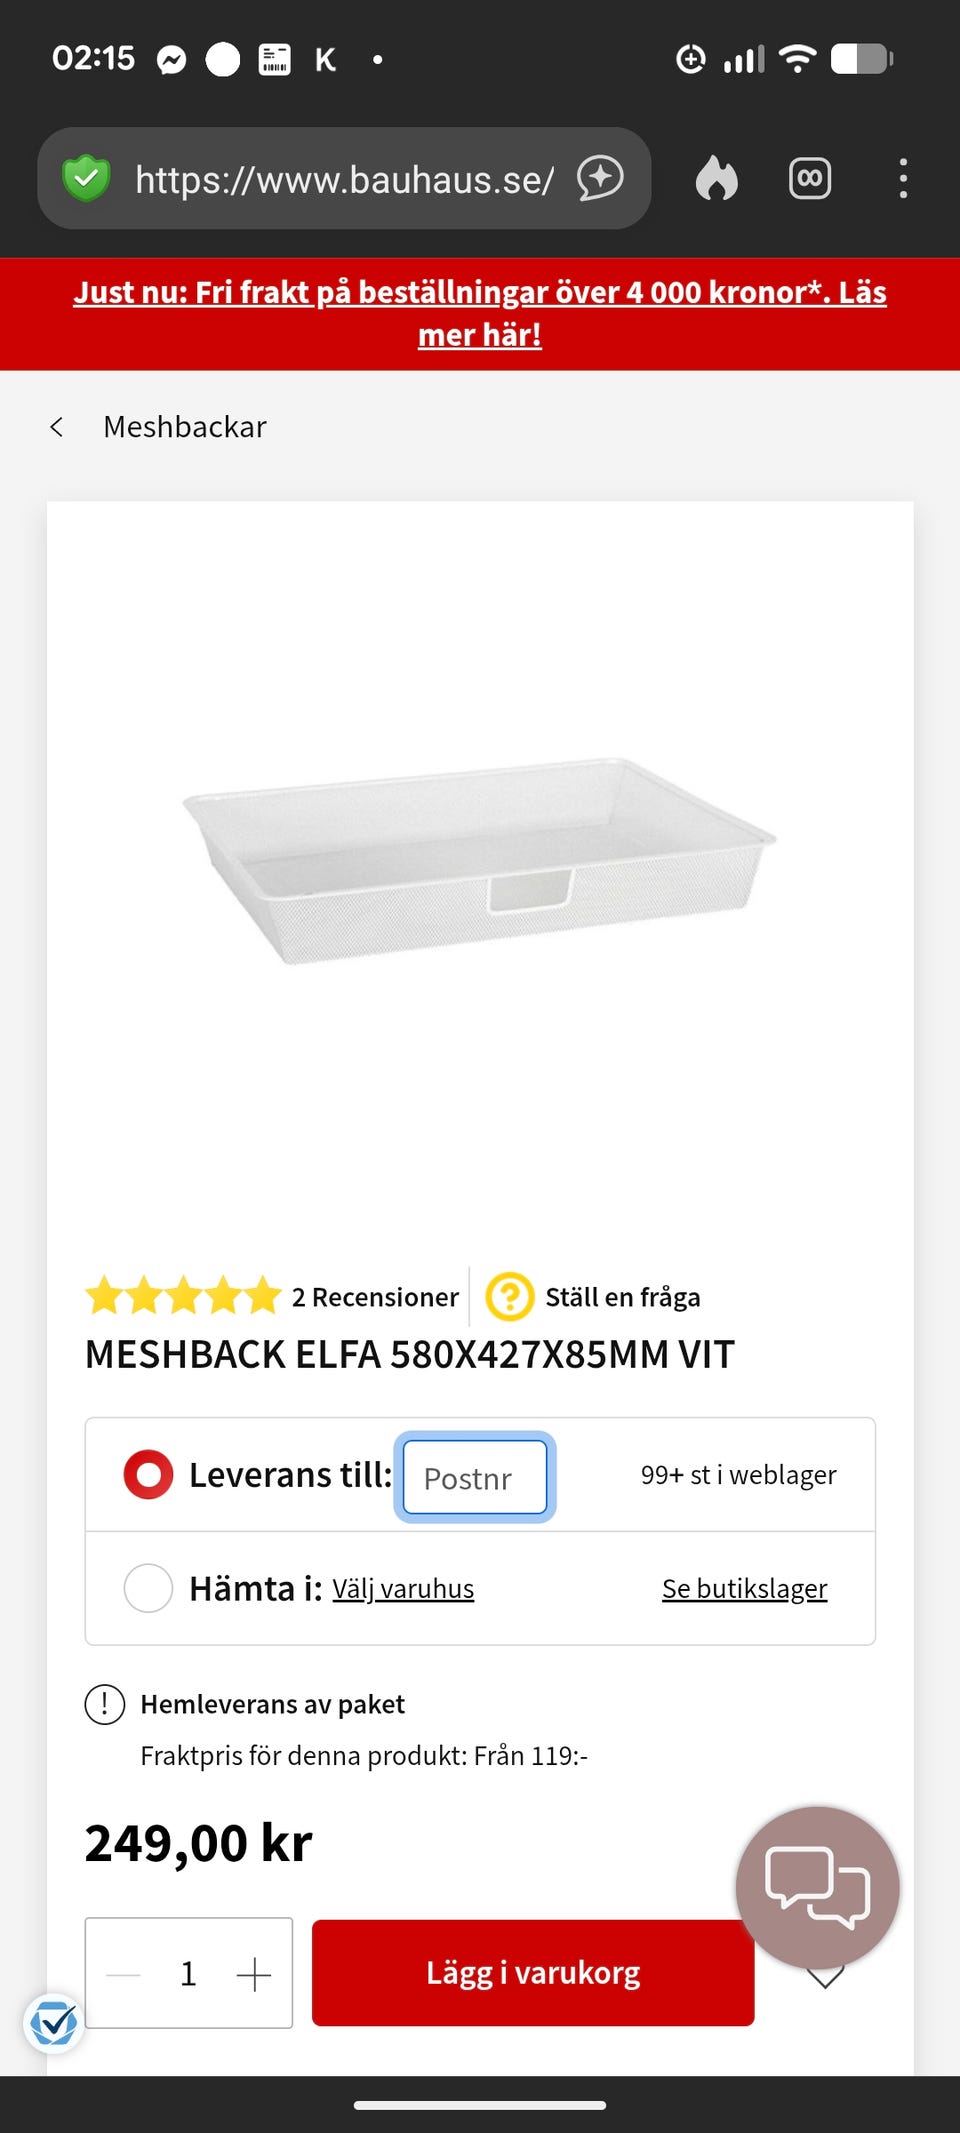Tap the blue checkmark badge icon
Viewport: 960px width, 2133px height.
53,2024
